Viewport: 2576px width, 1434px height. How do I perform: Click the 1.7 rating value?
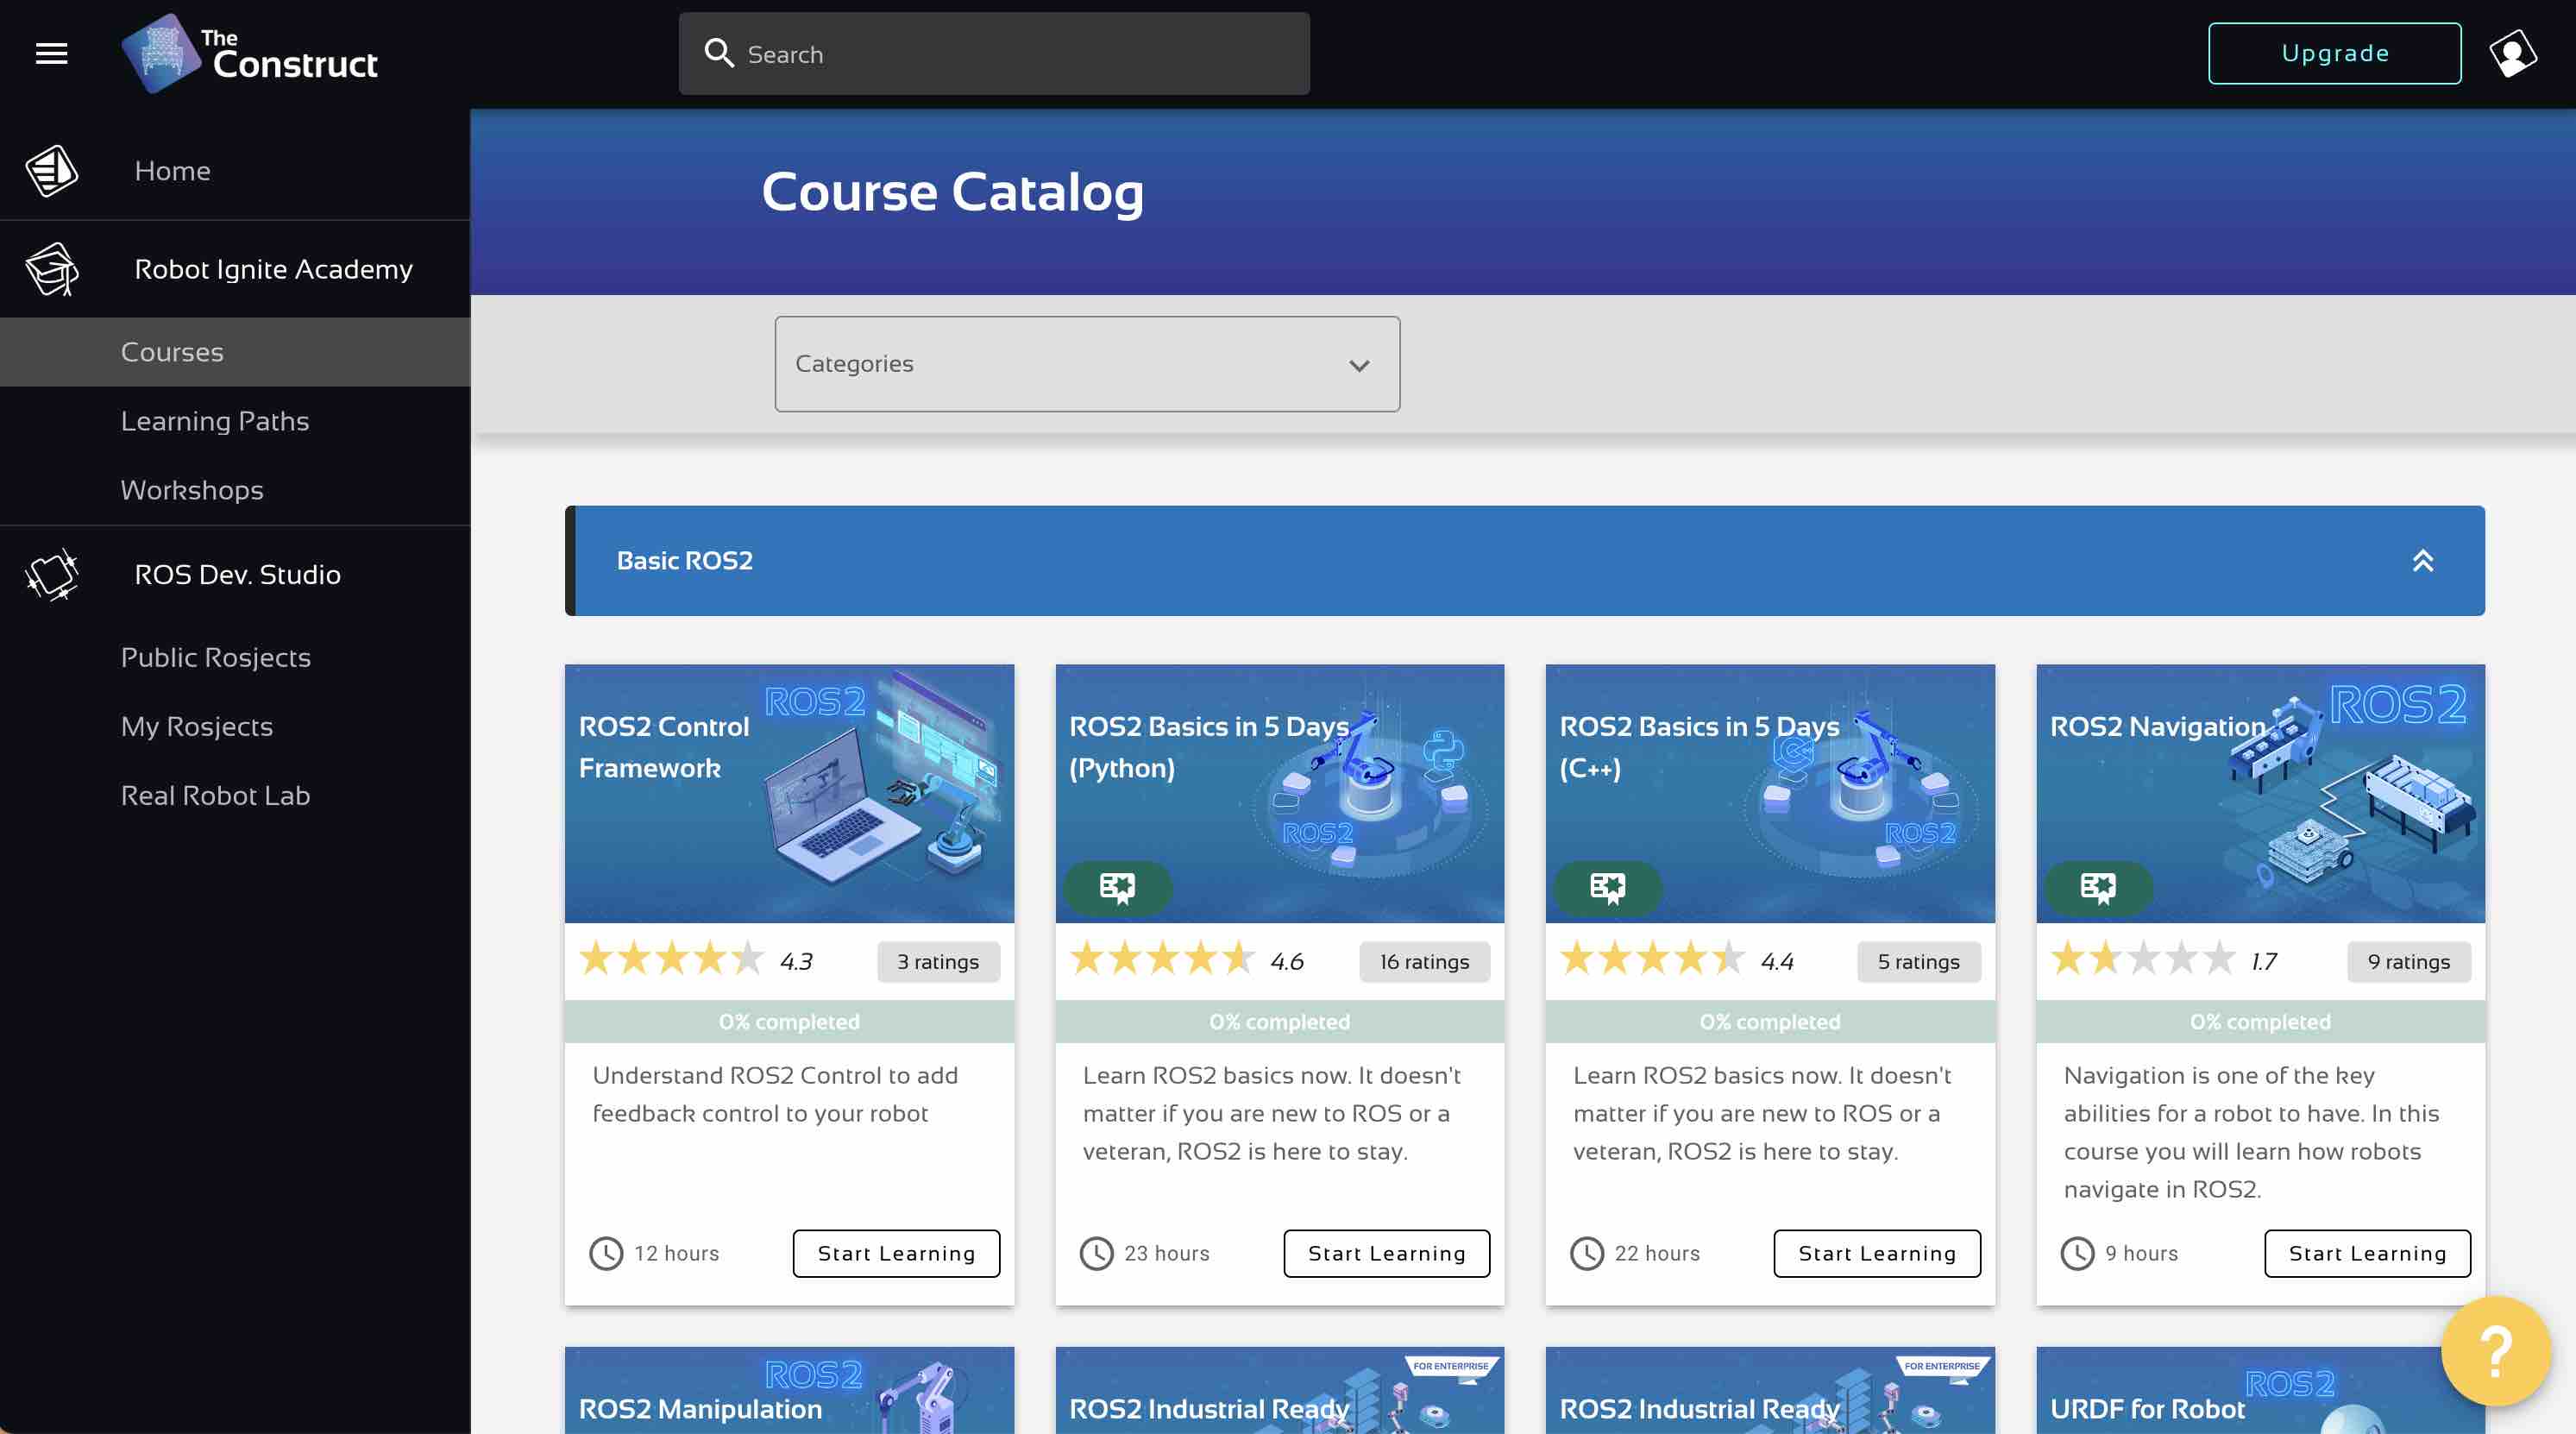[2264, 962]
